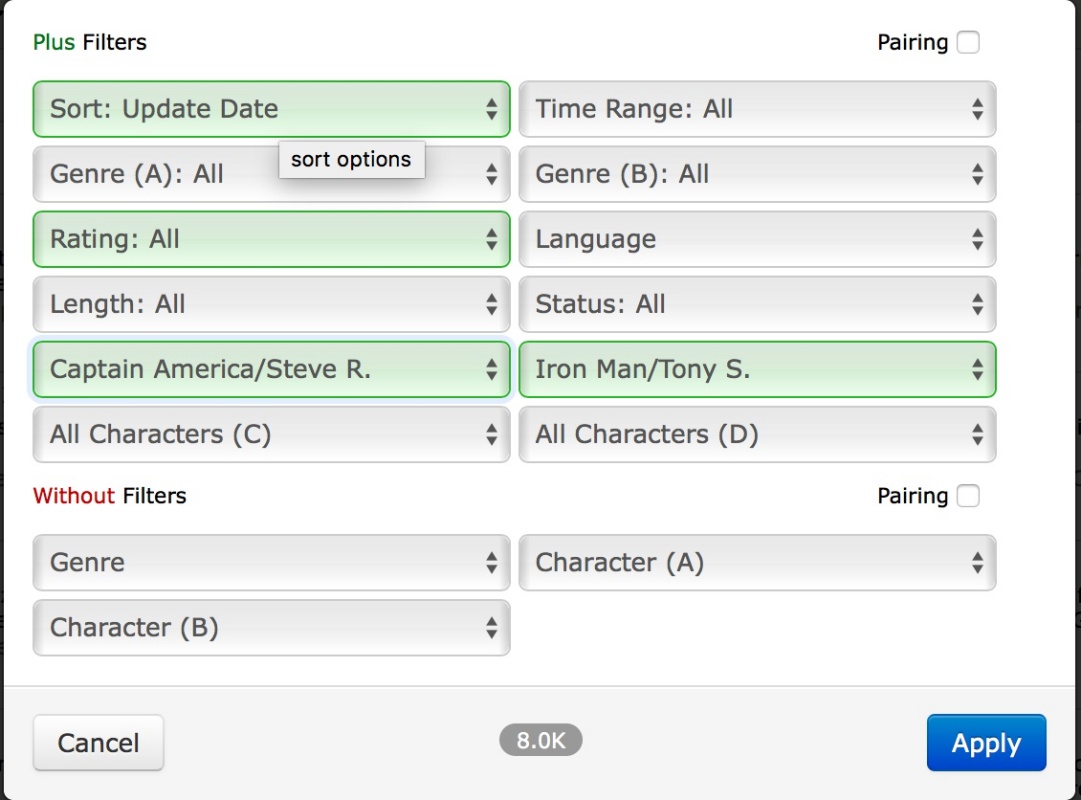Screen dimensions: 1081x800
Task: Open the All Characters (C) dropdown
Action: (271, 434)
